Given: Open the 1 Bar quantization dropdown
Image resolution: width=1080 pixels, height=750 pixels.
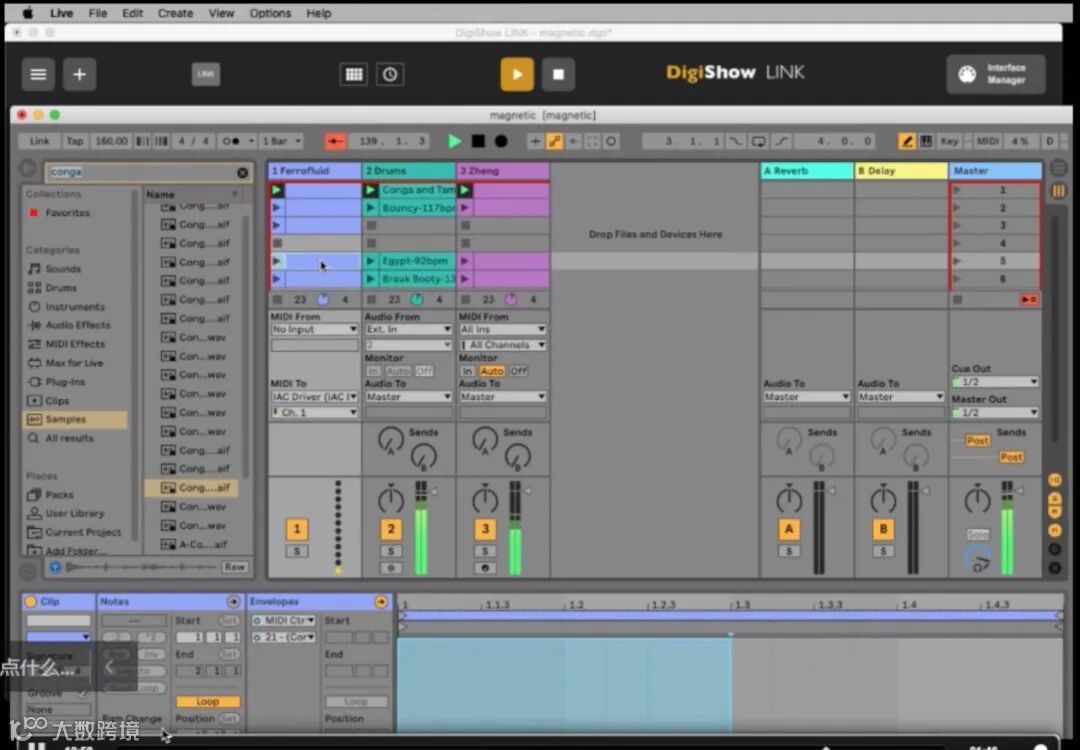Looking at the screenshot, I should coord(281,141).
